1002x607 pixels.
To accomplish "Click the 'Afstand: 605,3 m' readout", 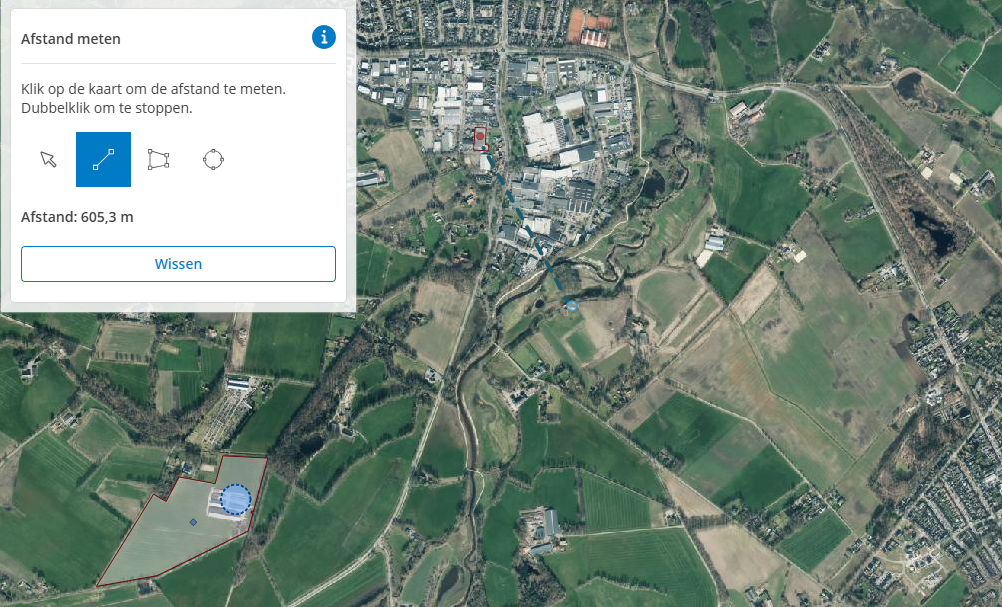I will [x=77, y=217].
